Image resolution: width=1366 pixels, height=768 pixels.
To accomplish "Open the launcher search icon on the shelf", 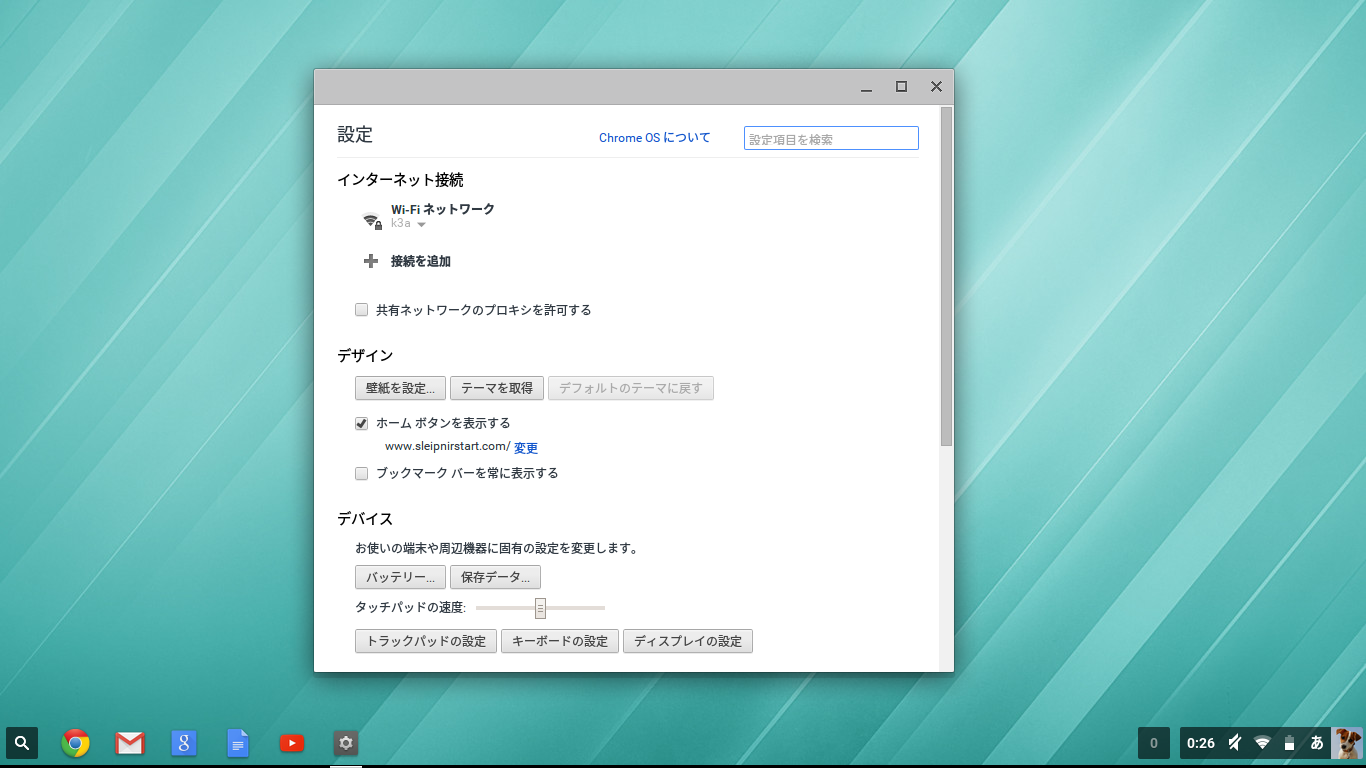I will [22, 743].
